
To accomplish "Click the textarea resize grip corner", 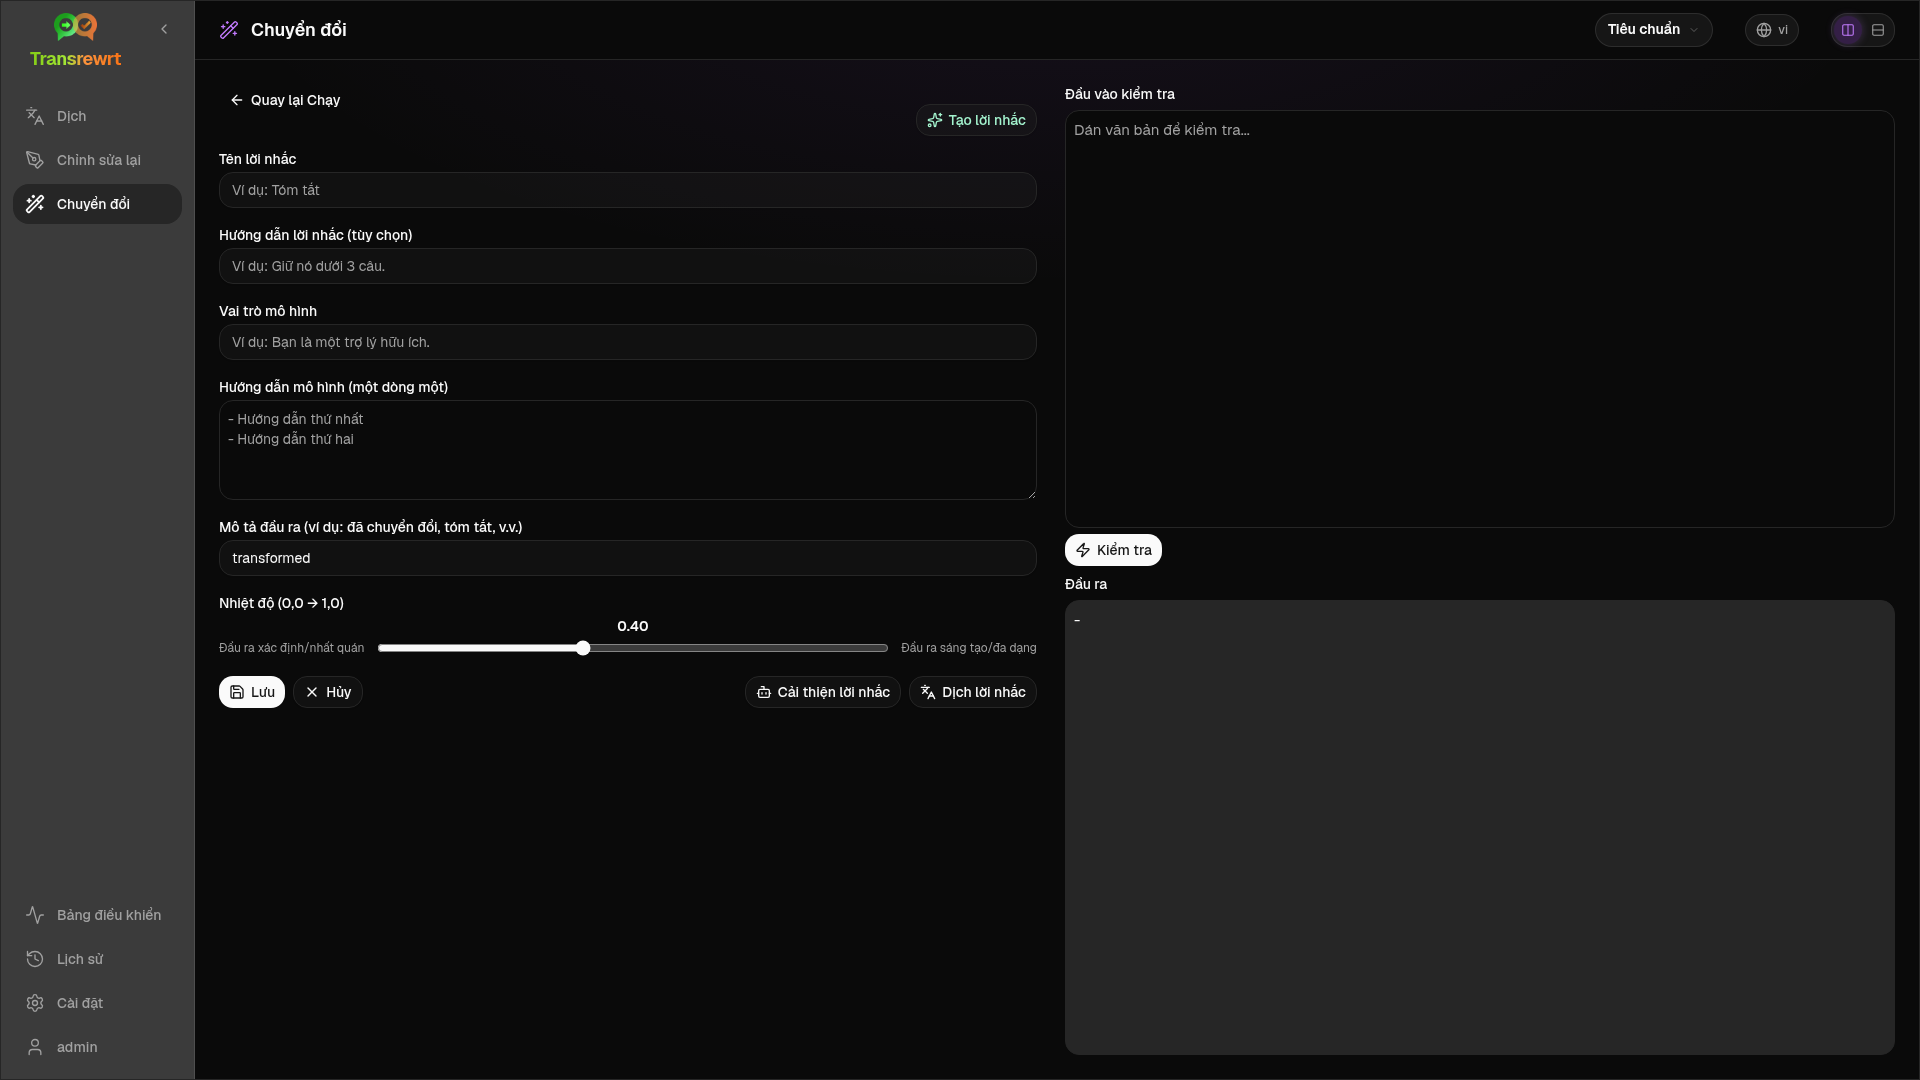I will point(1030,493).
